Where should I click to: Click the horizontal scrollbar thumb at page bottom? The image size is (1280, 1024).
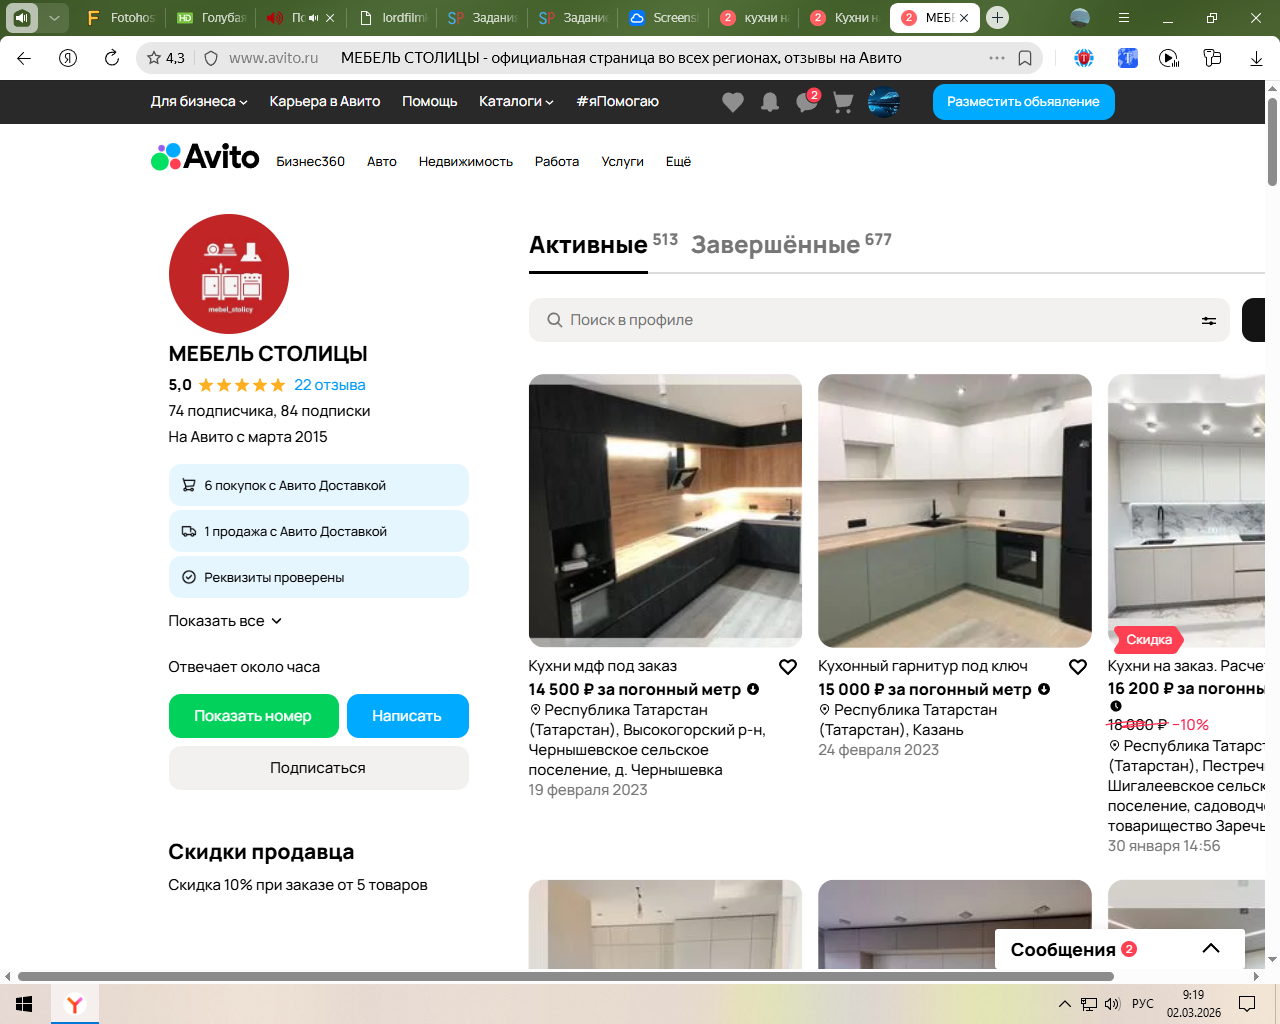(566, 976)
